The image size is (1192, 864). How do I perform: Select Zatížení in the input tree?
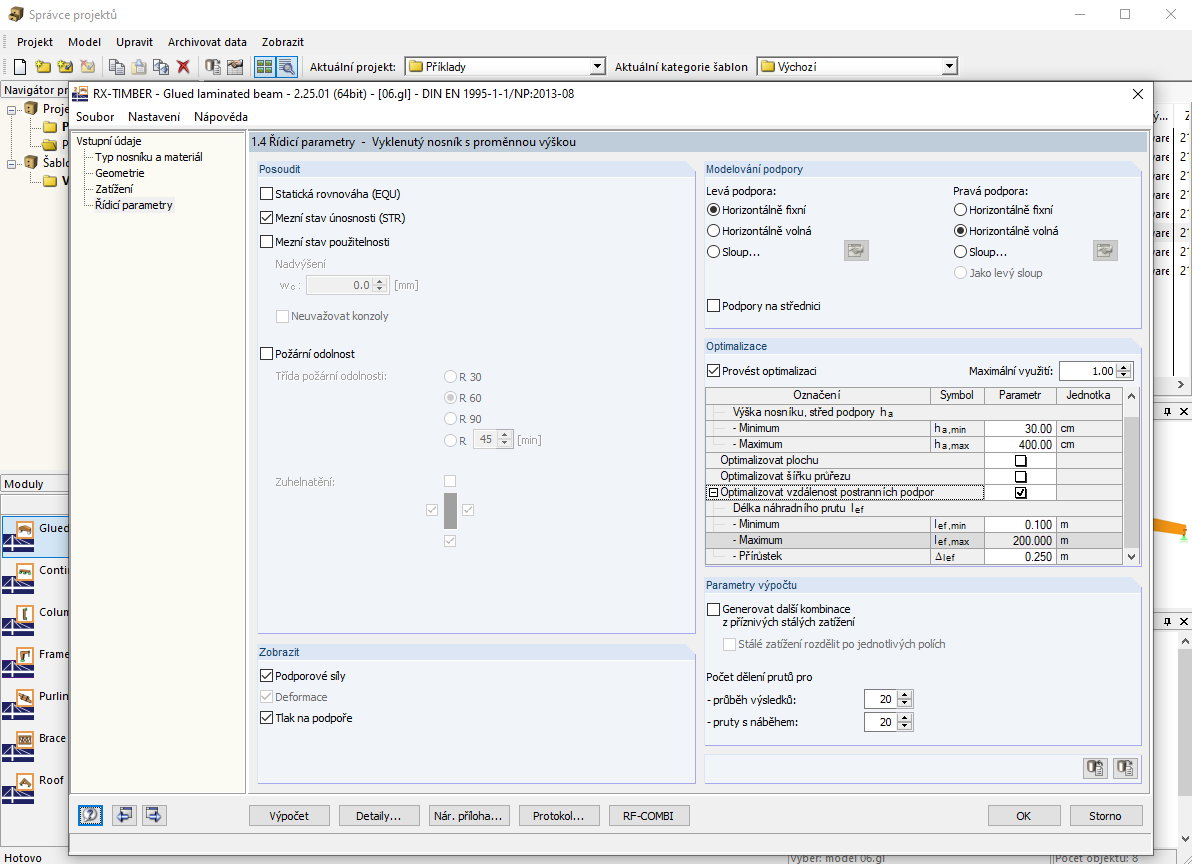pos(114,188)
